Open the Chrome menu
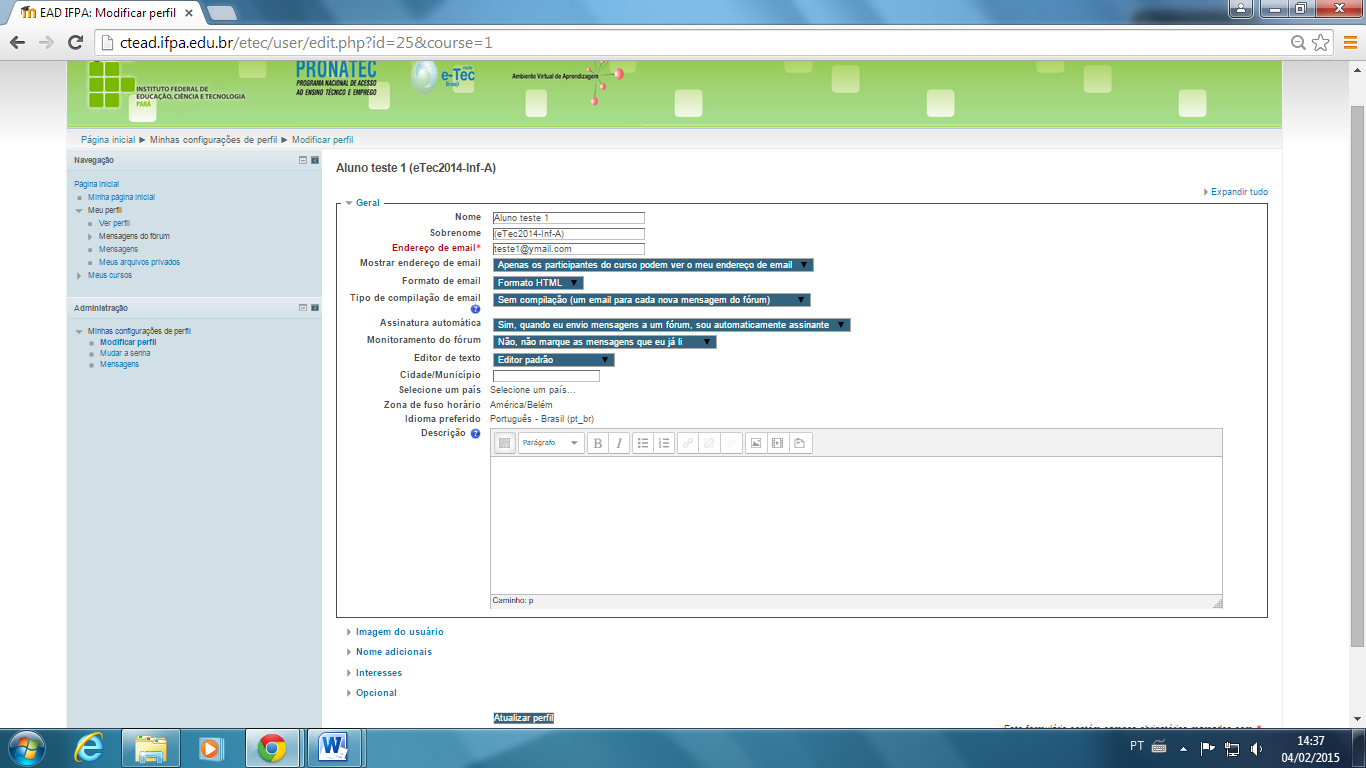The image size is (1366, 768). (x=1350, y=43)
